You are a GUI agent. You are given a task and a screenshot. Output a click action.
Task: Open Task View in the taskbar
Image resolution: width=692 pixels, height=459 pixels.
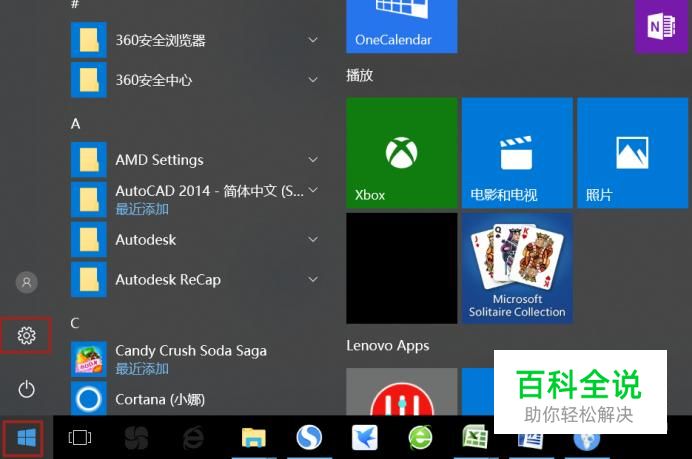pyautogui.click(x=80, y=437)
